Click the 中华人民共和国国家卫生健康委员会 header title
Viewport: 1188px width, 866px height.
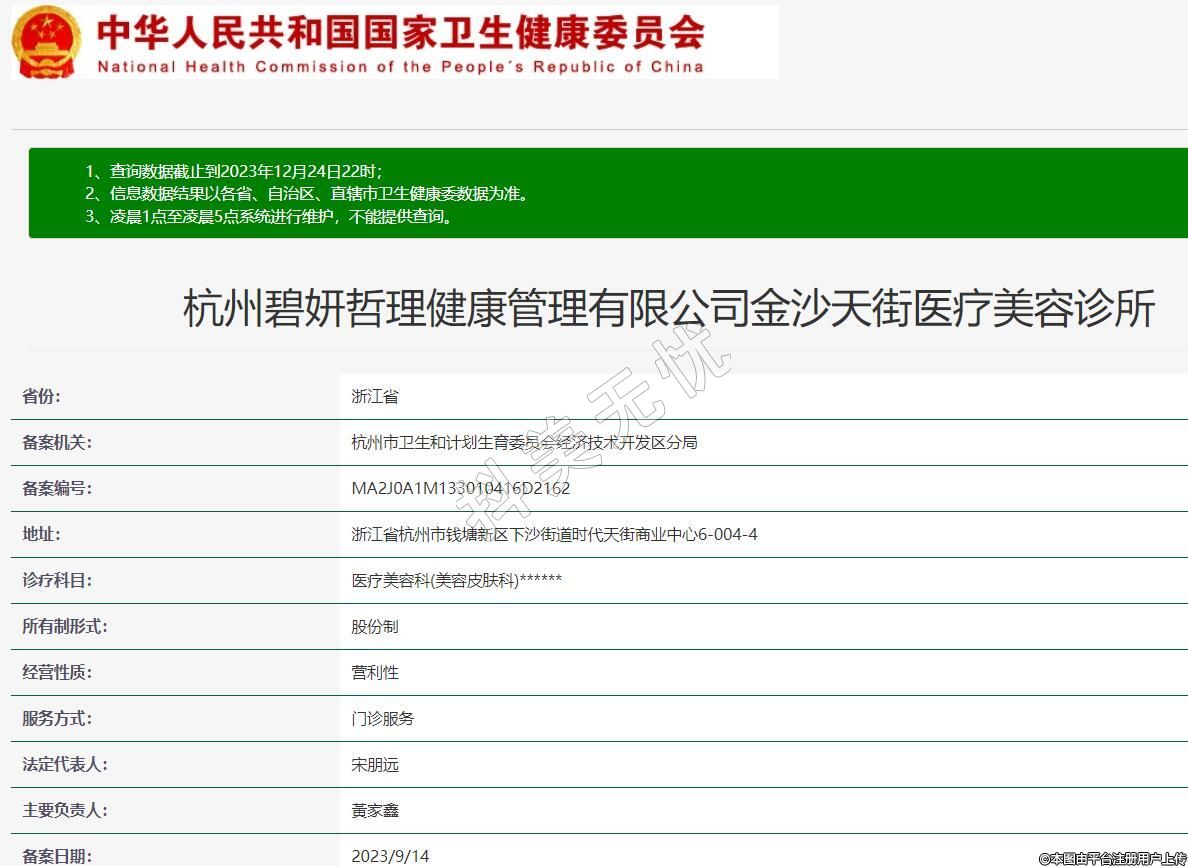pyautogui.click(x=400, y=32)
